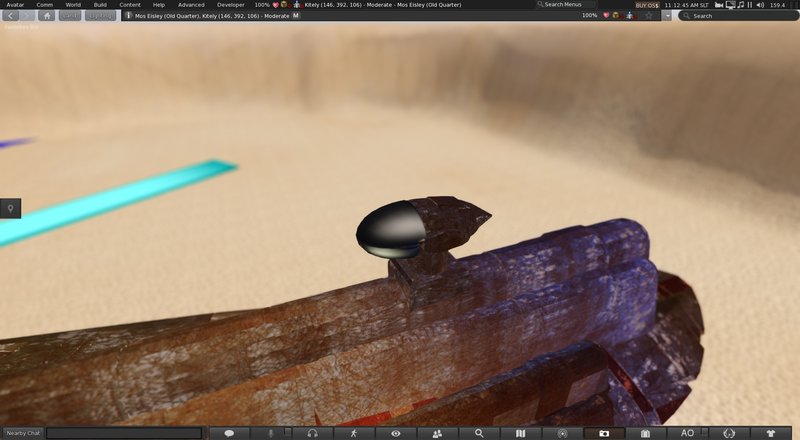Open the people icon in bottom toolbar

coord(437,433)
